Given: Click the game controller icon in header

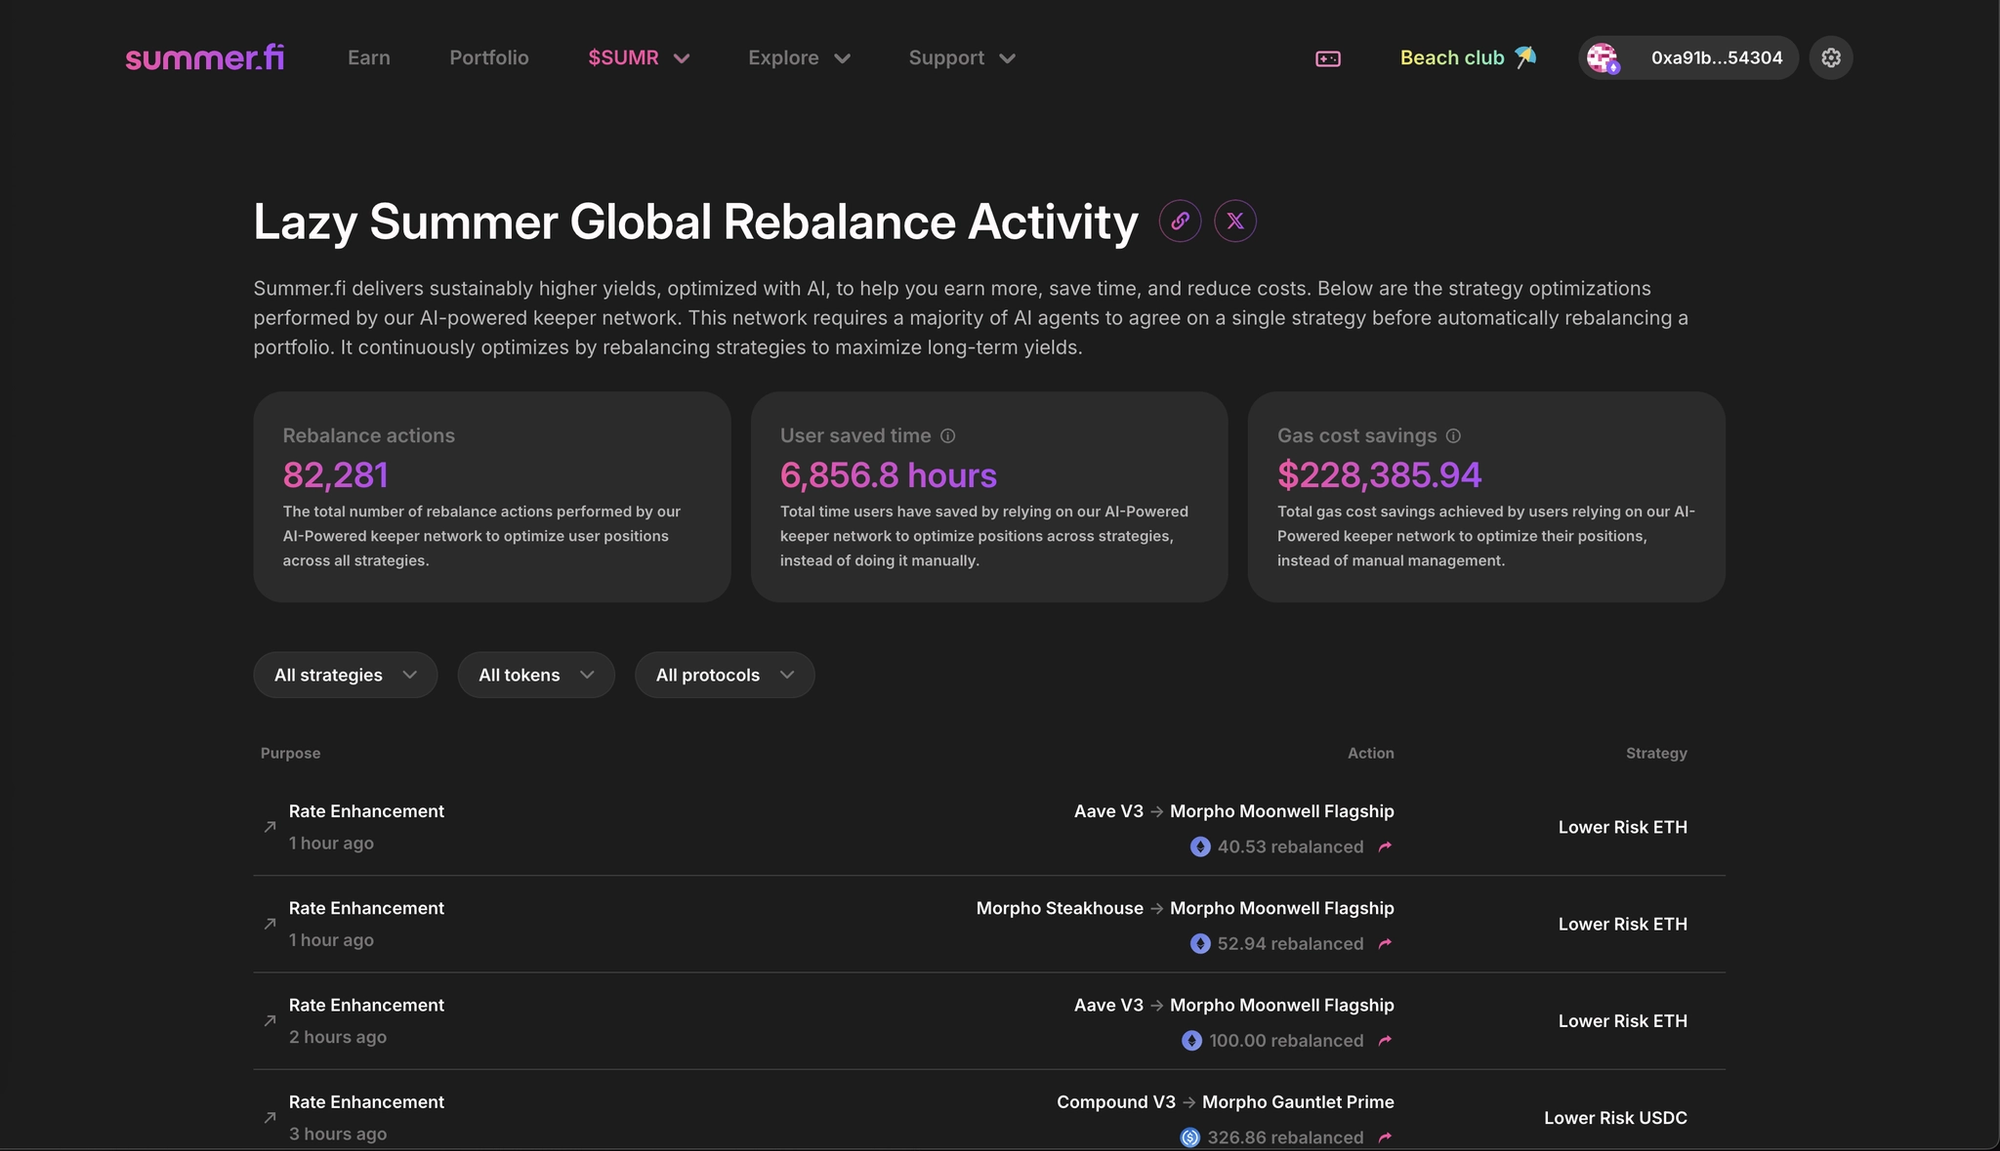Looking at the screenshot, I should coord(1328,59).
